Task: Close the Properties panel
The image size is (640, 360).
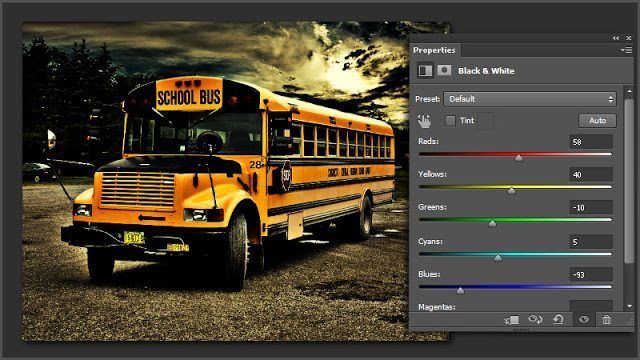Action: 629,38
